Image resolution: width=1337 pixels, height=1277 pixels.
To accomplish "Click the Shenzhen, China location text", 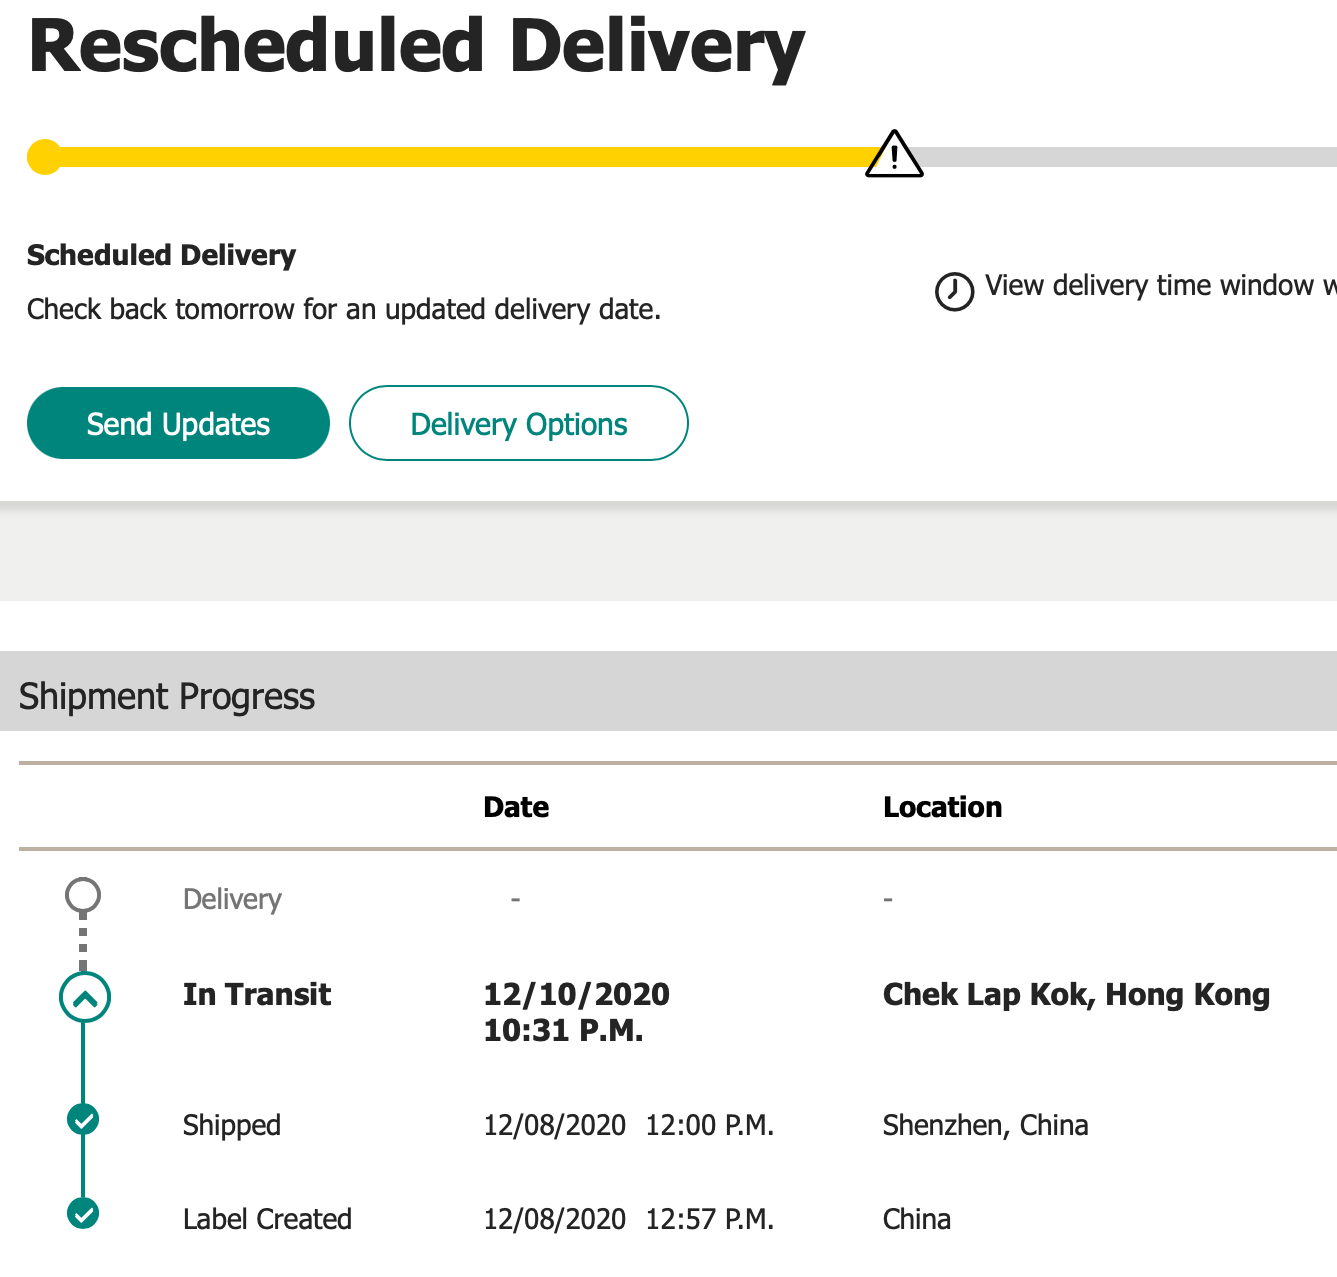I will (985, 1125).
